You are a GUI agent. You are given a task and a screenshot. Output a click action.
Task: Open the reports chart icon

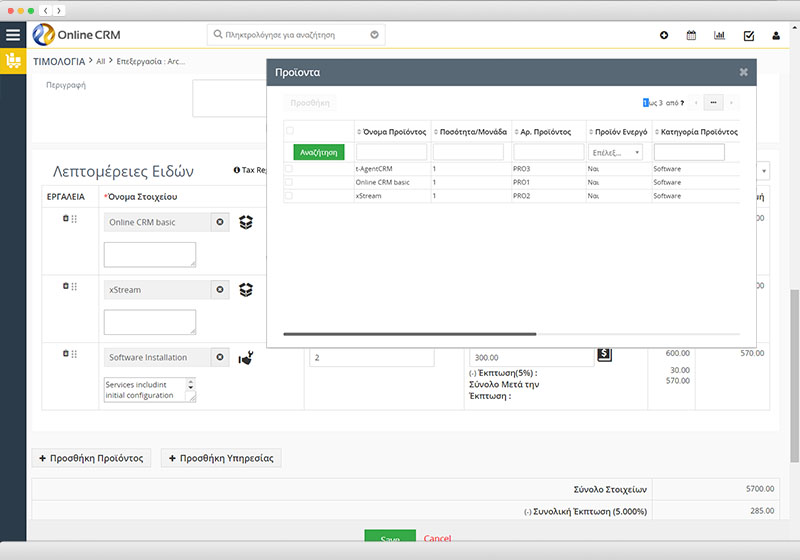coord(719,35)
